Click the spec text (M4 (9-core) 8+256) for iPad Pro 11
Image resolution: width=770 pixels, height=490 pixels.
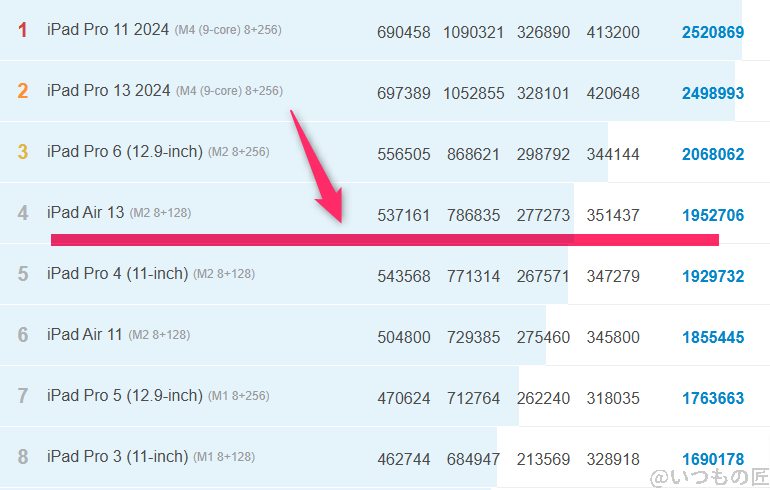coord(228,30)
